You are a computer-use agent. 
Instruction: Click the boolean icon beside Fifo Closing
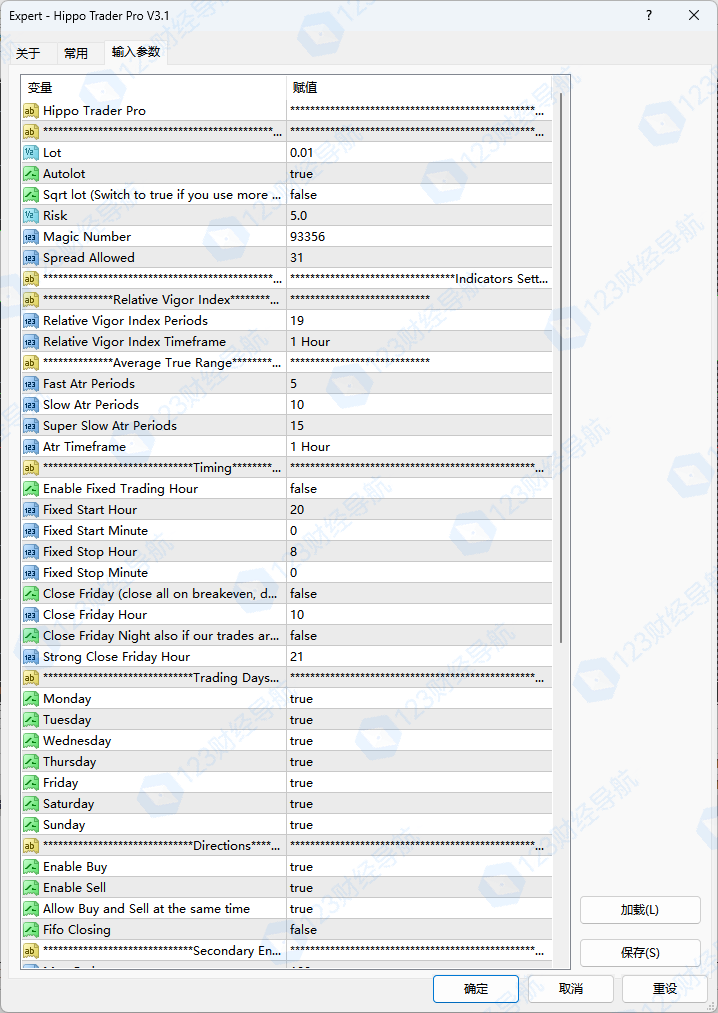click(30, 930)
